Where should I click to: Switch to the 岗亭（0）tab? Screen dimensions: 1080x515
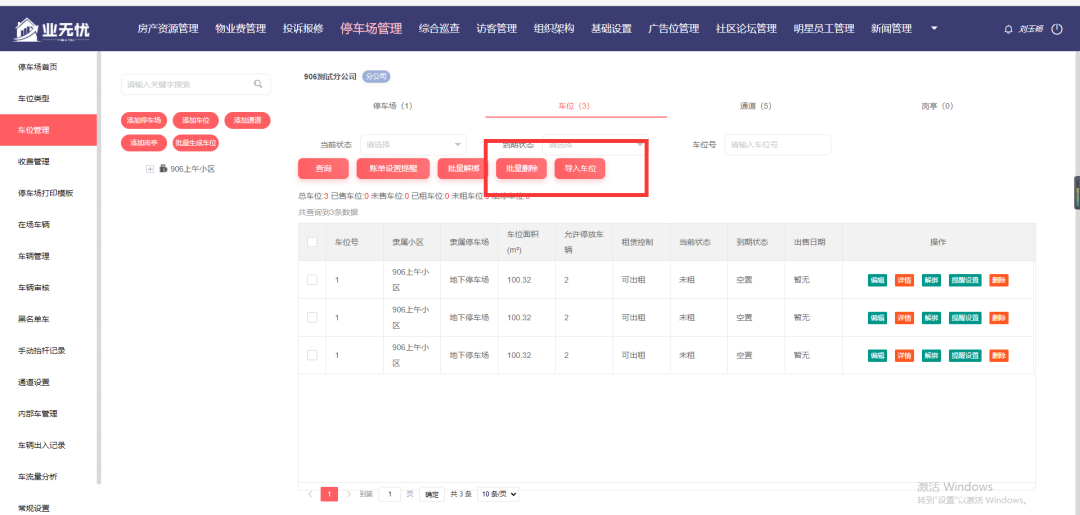click(937, 106)
